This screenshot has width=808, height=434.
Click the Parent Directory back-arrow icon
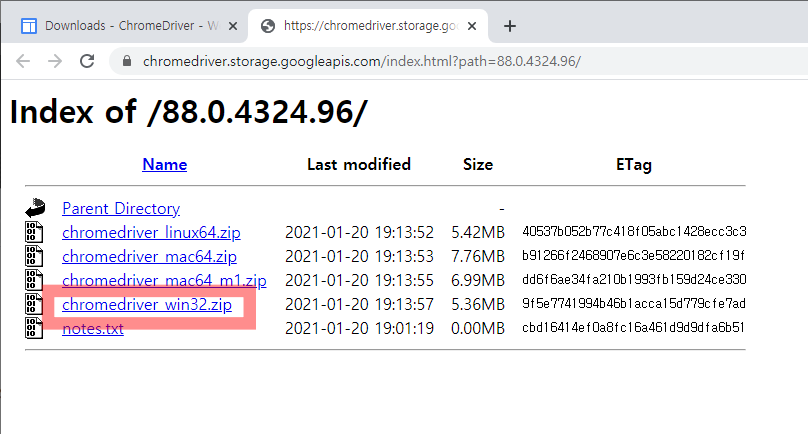35,208
